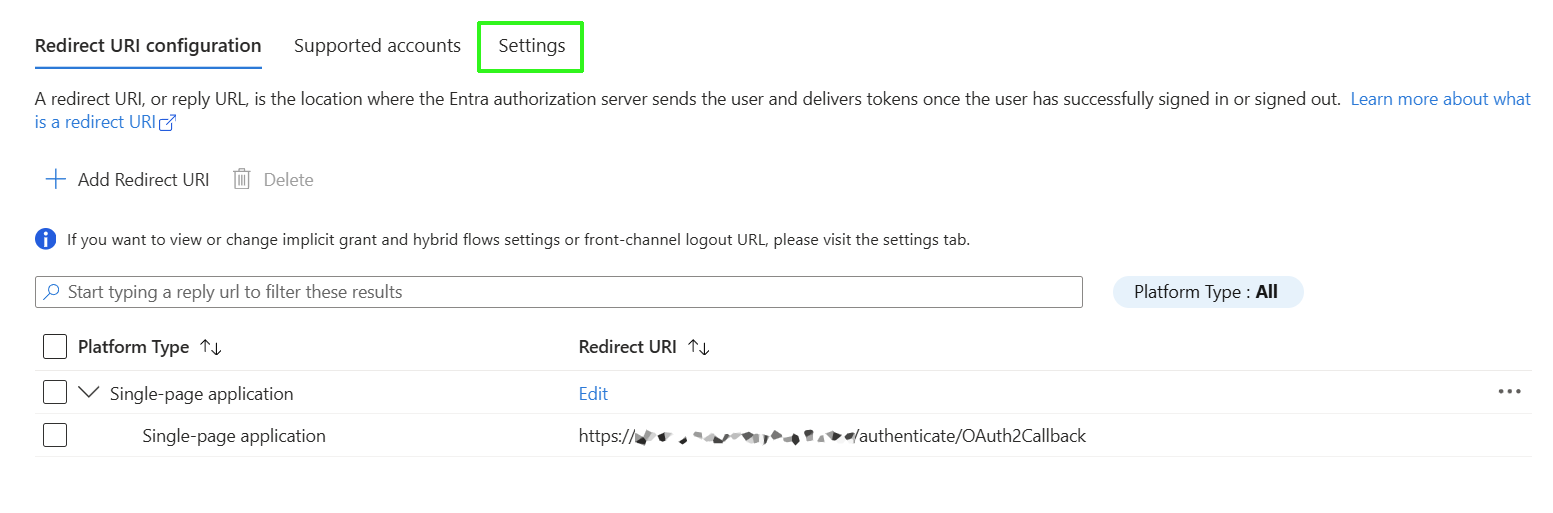This screenshot has width=1553, height=513.
Task: Open the Settings tab
Action: (531, 46)
